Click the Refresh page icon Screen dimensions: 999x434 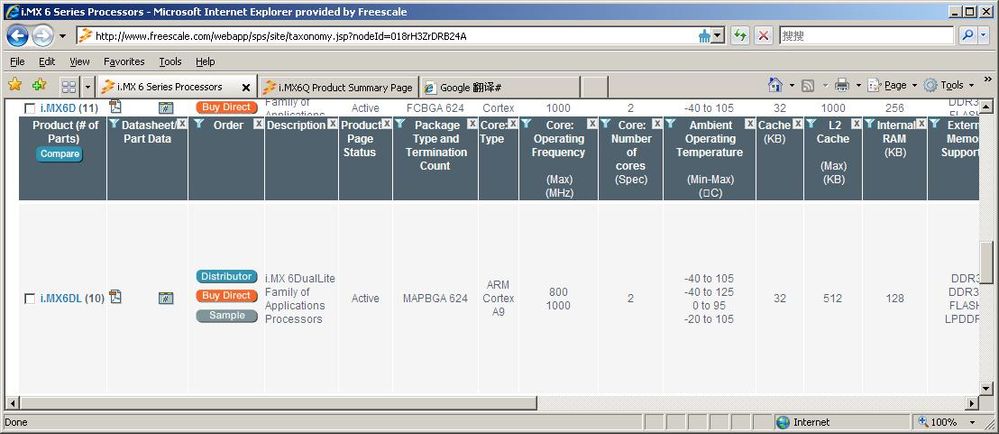739,36
